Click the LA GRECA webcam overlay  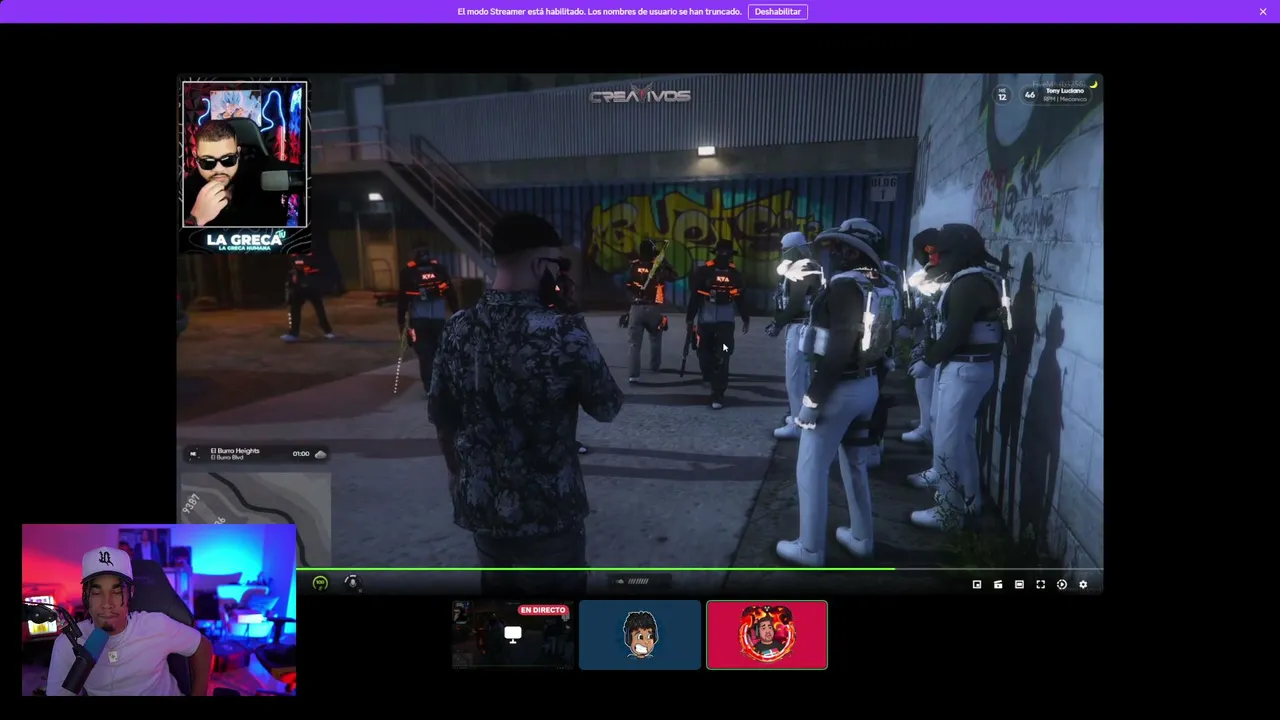(245, 154)
